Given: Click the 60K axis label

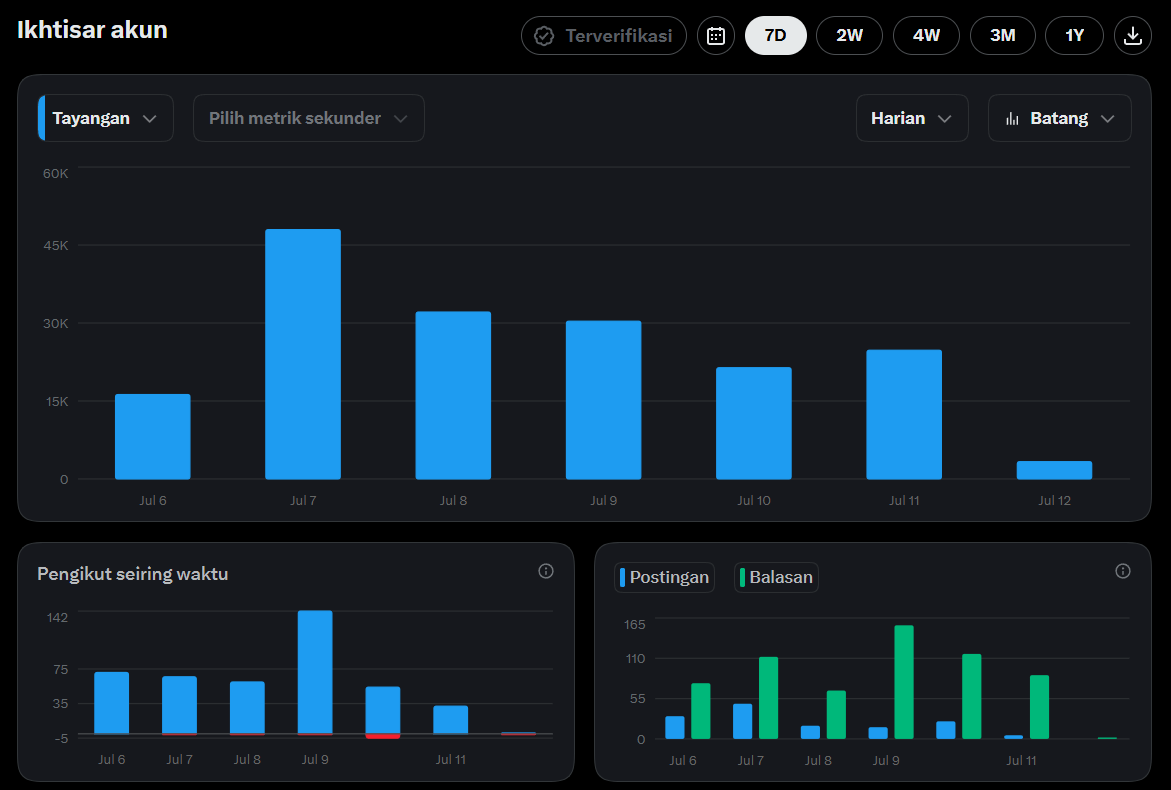Looking at the screenshot, I should tap(55, 173).
